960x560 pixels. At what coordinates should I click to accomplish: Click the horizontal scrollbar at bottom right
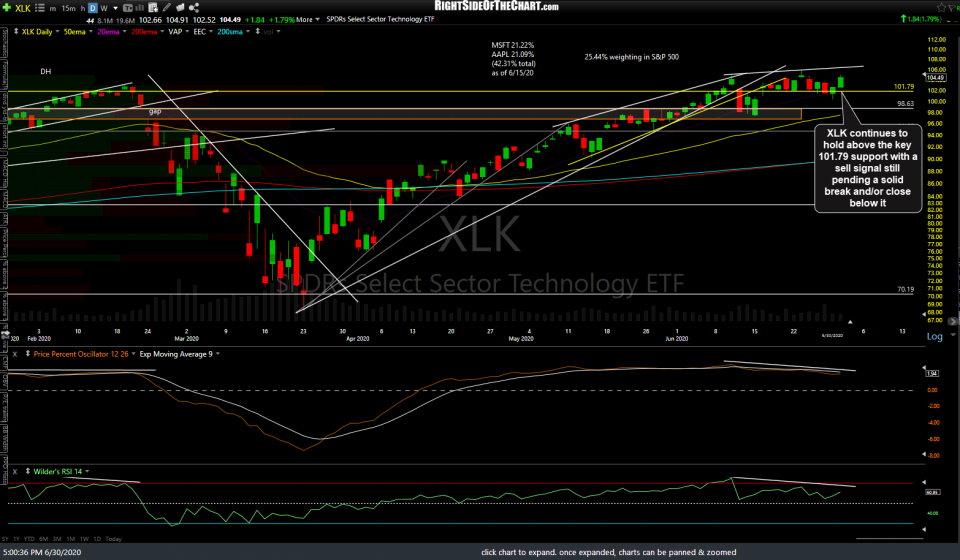[x=889, y=539]
